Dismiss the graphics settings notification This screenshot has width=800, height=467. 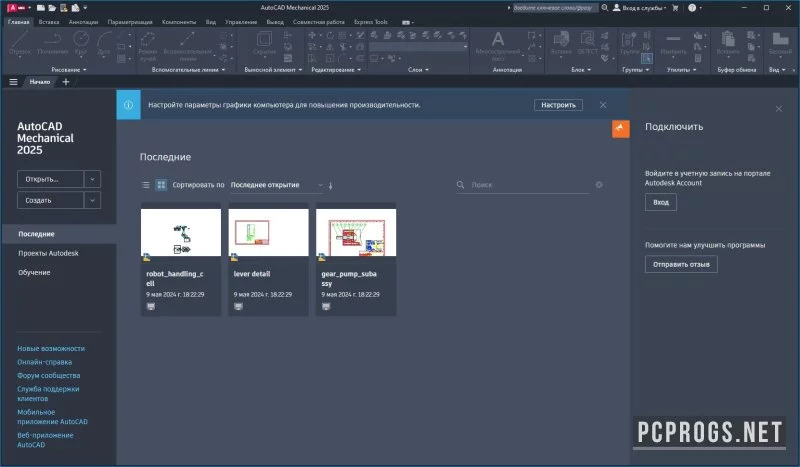pos(603,105)
